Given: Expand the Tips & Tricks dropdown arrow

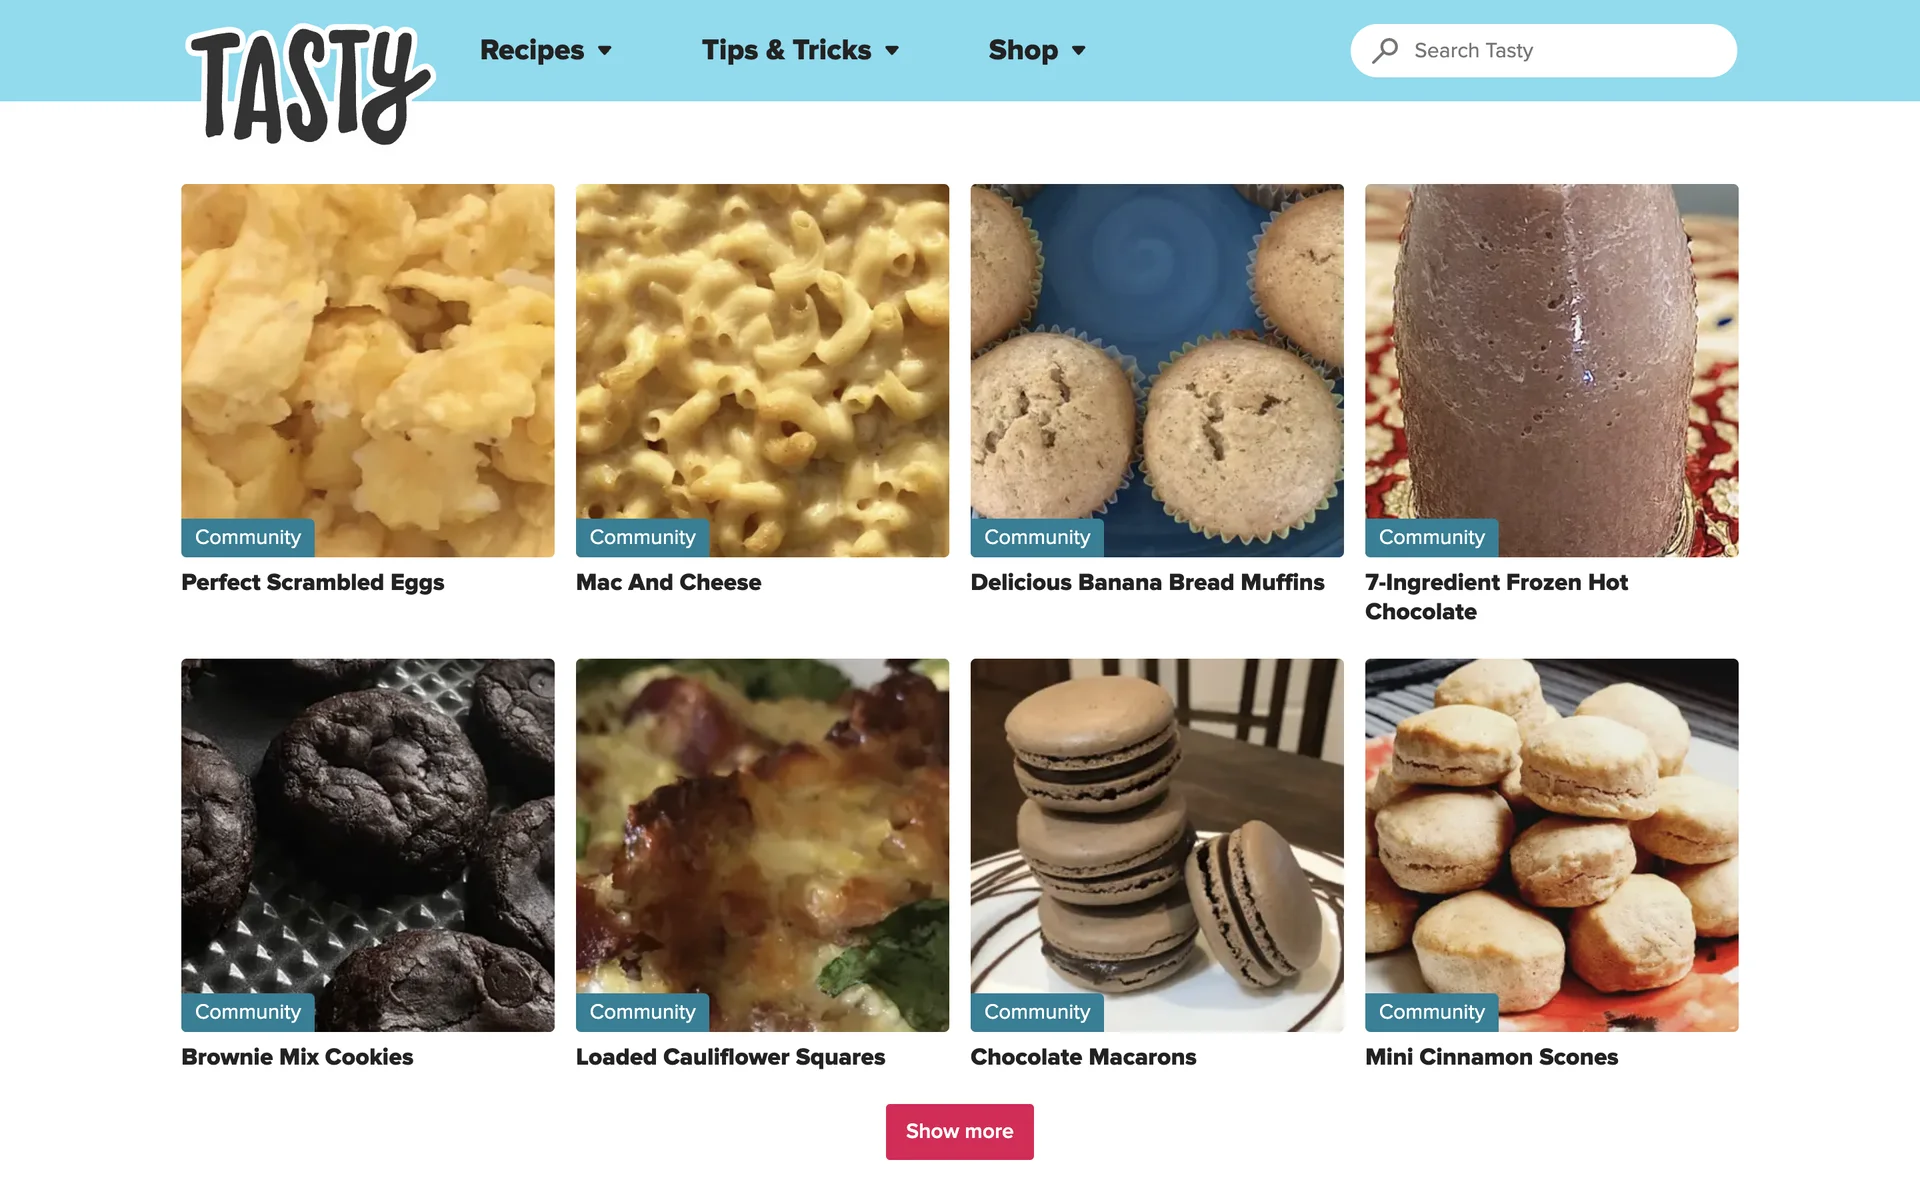Looking at the screenshot, I should tap(892, 51).
